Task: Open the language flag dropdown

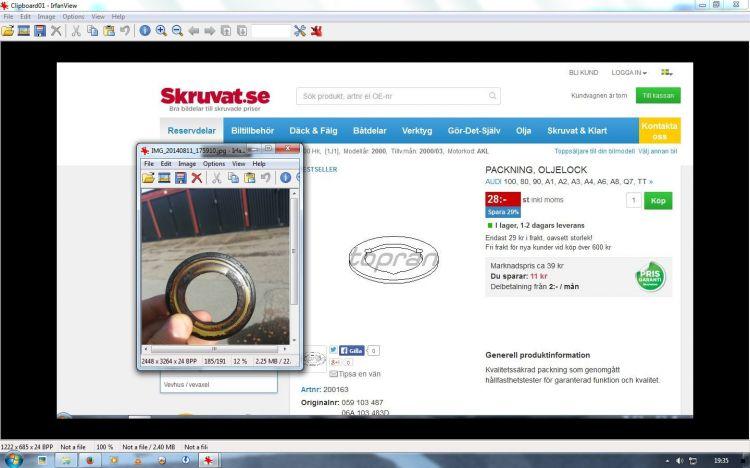Action: click(667, 73)
